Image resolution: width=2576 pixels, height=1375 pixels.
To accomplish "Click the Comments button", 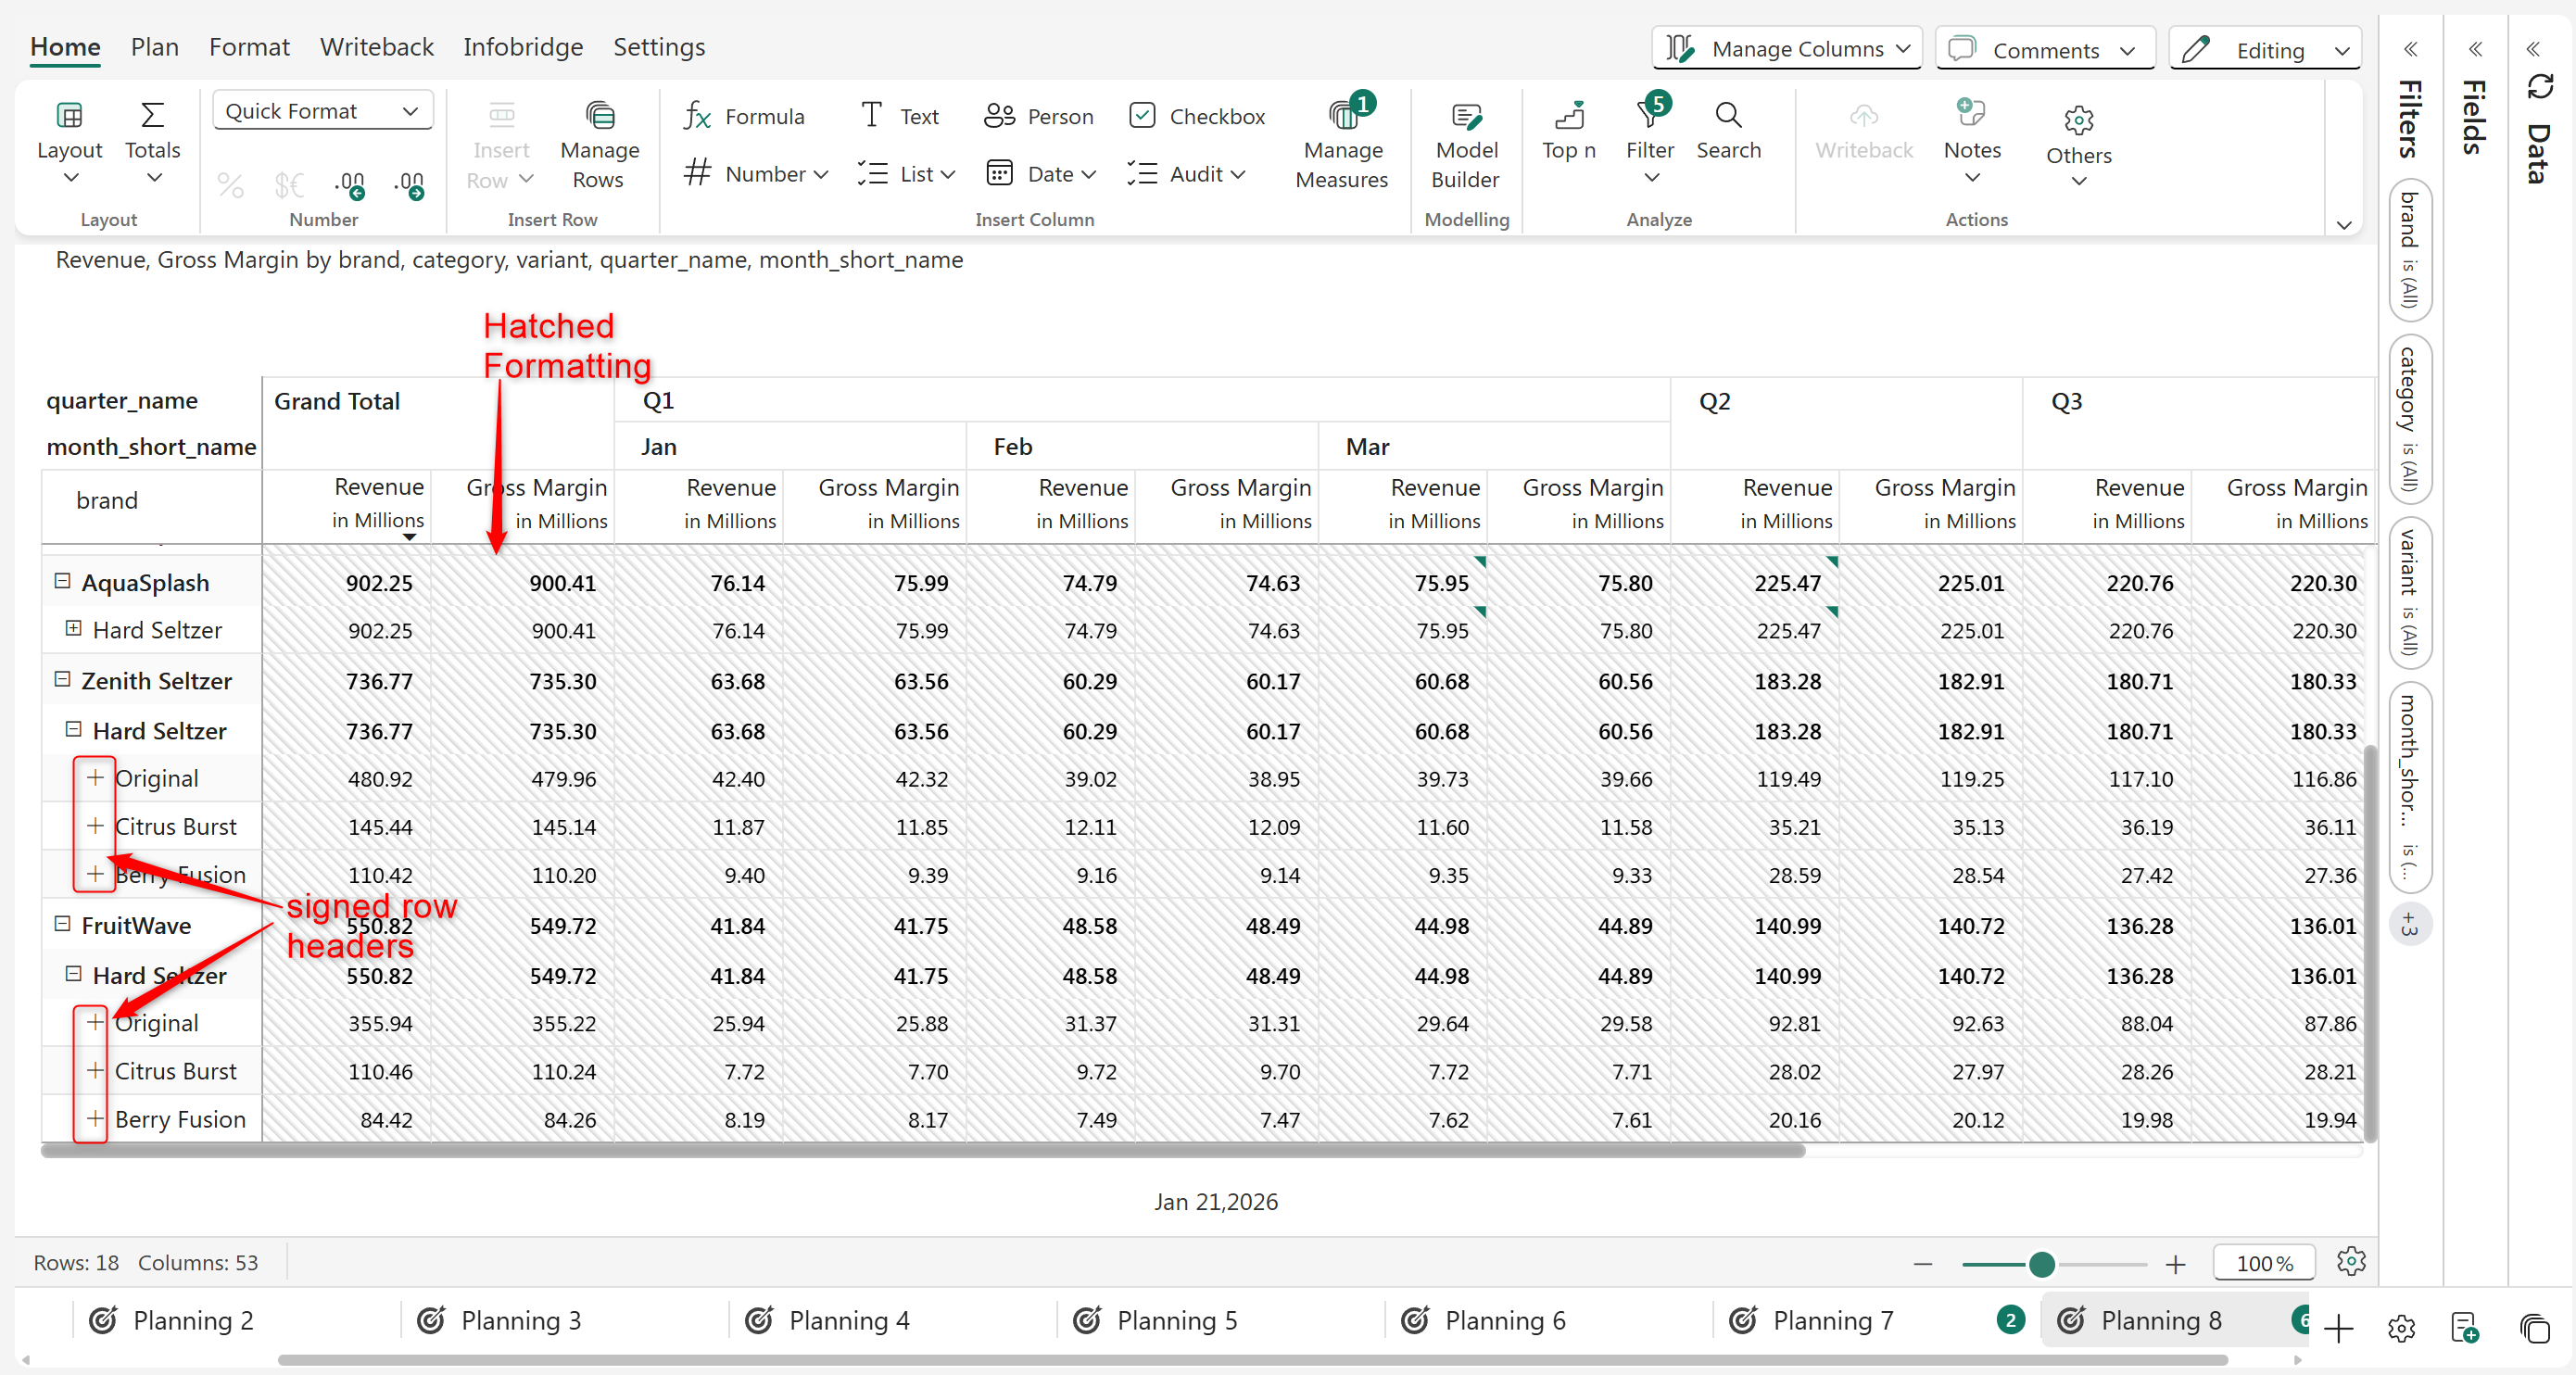I will 2044,50.
